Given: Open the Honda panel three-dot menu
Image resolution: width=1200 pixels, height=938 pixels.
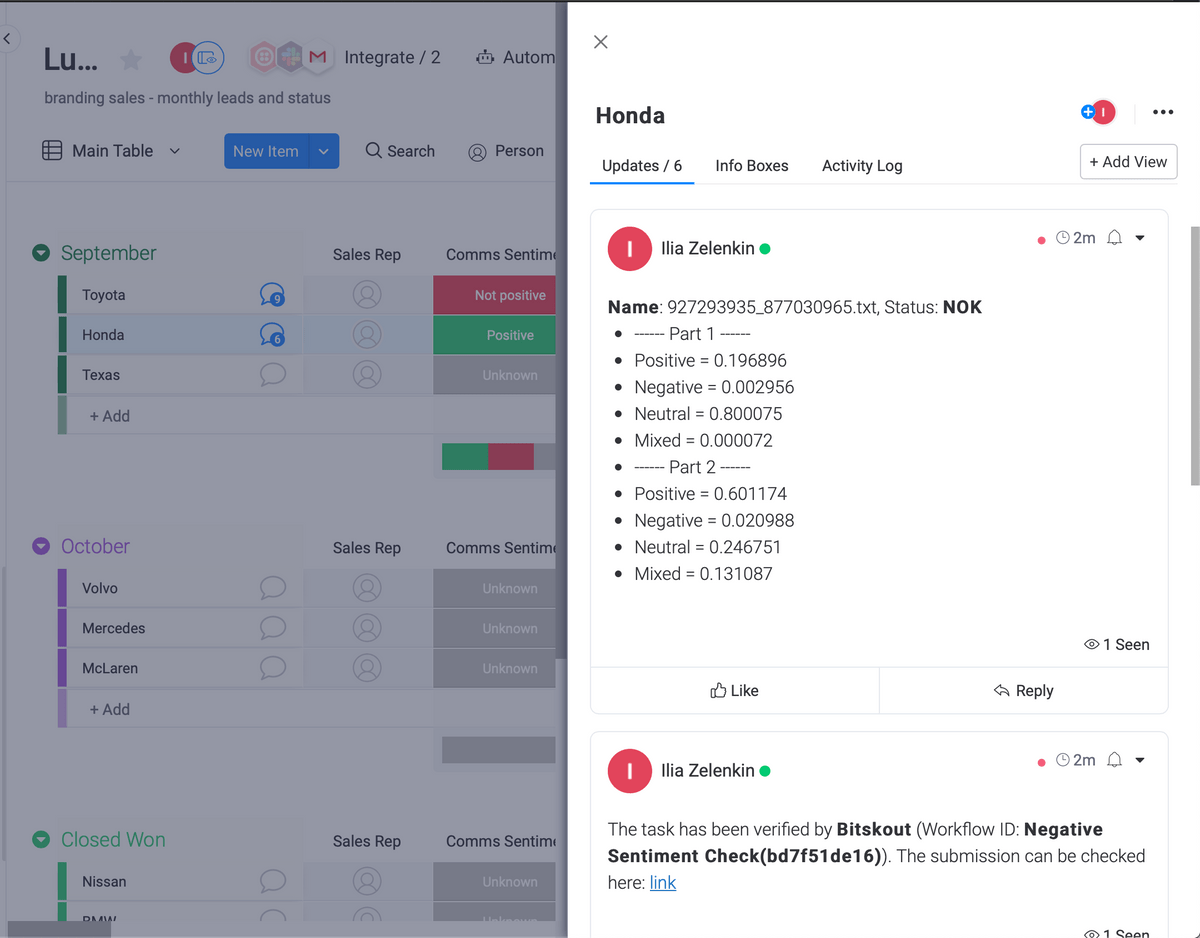Looking at the screenshot, I should point(1163,112).
